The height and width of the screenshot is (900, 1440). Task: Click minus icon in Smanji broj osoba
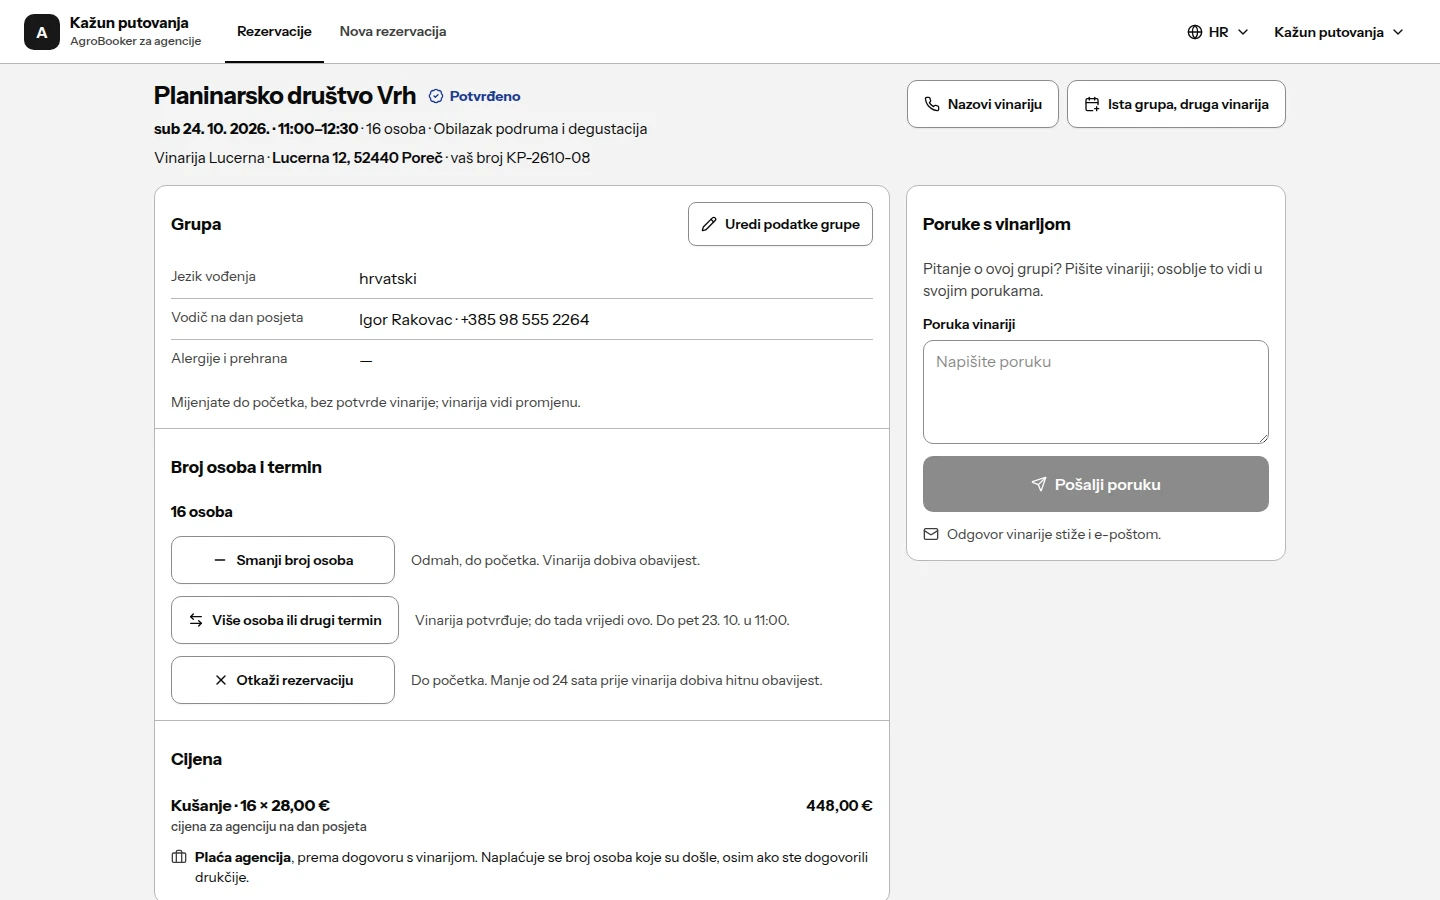coord(220,560)
